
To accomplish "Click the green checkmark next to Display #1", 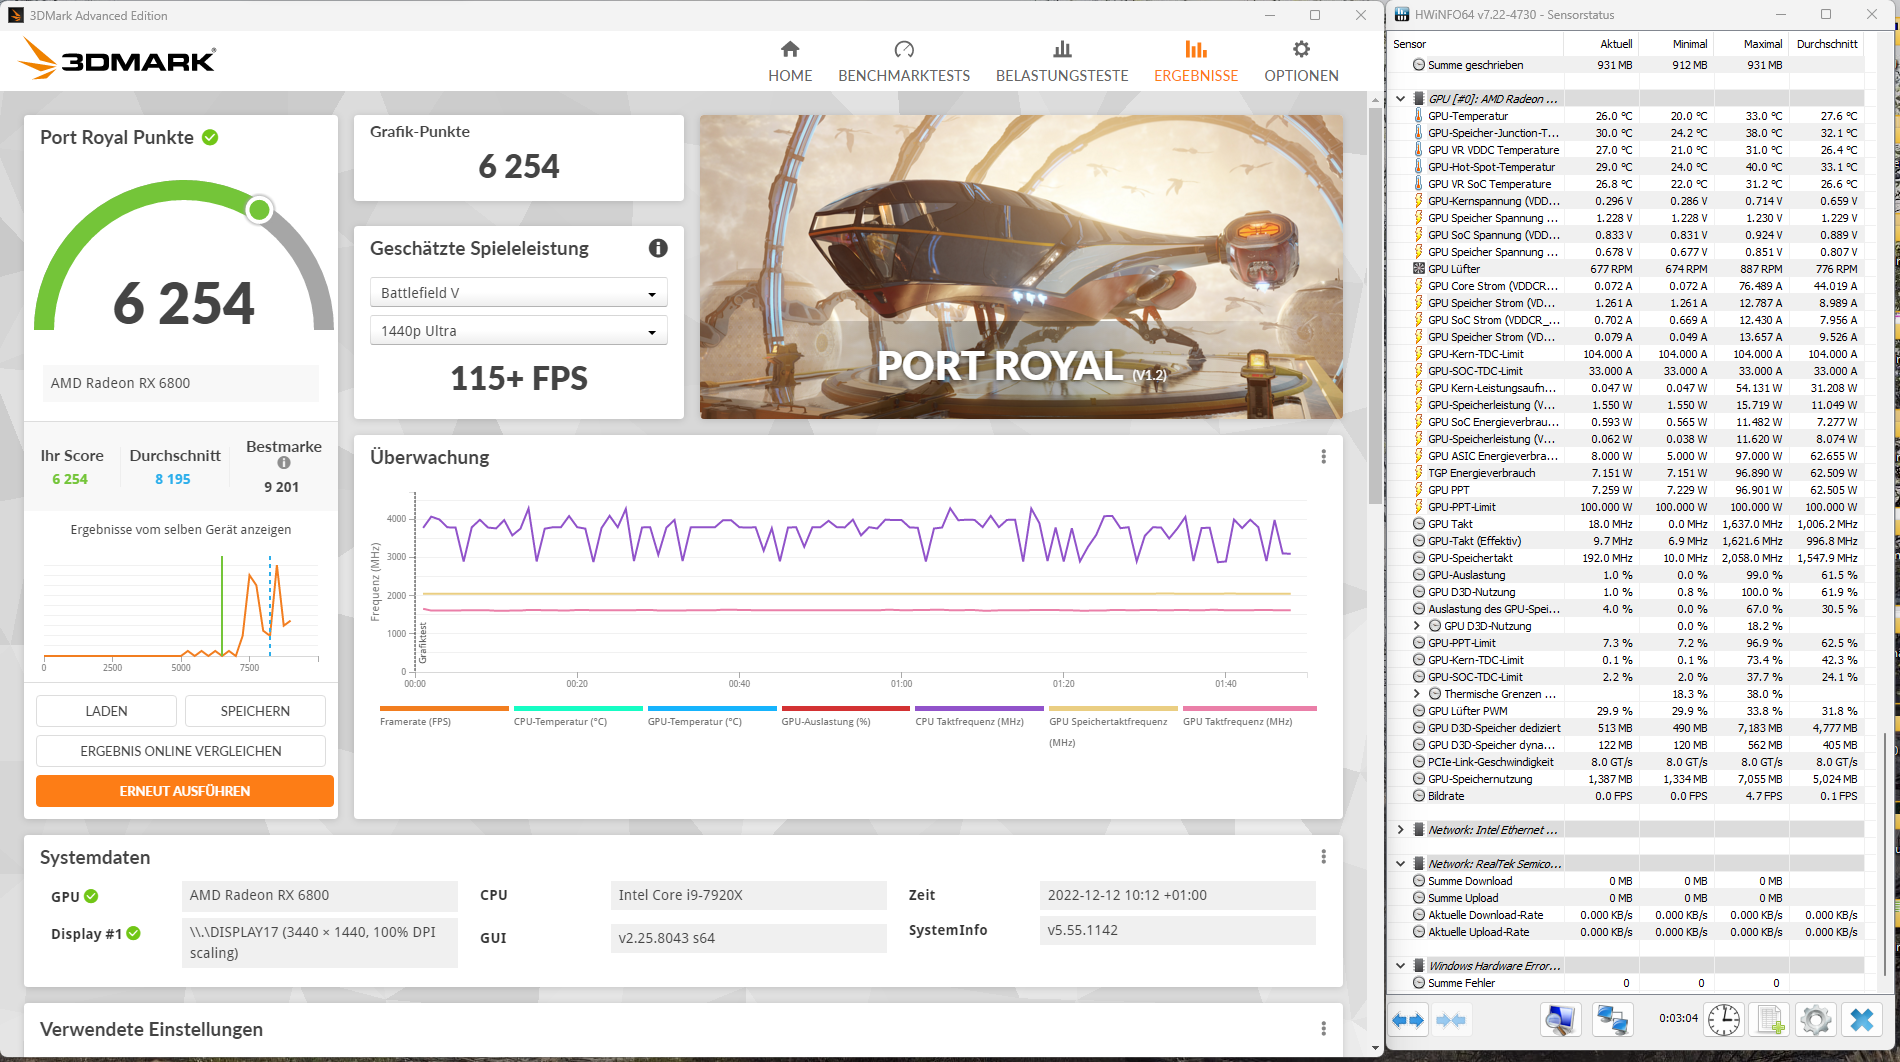I will click(133, 933).
